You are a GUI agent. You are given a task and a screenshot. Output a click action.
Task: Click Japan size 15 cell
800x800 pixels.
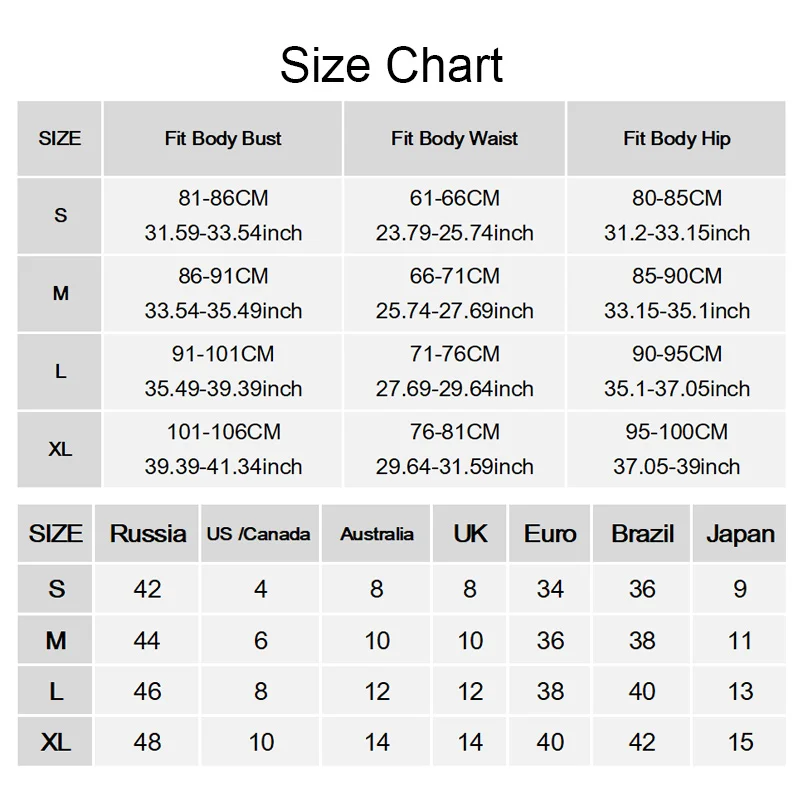[739, 742]
